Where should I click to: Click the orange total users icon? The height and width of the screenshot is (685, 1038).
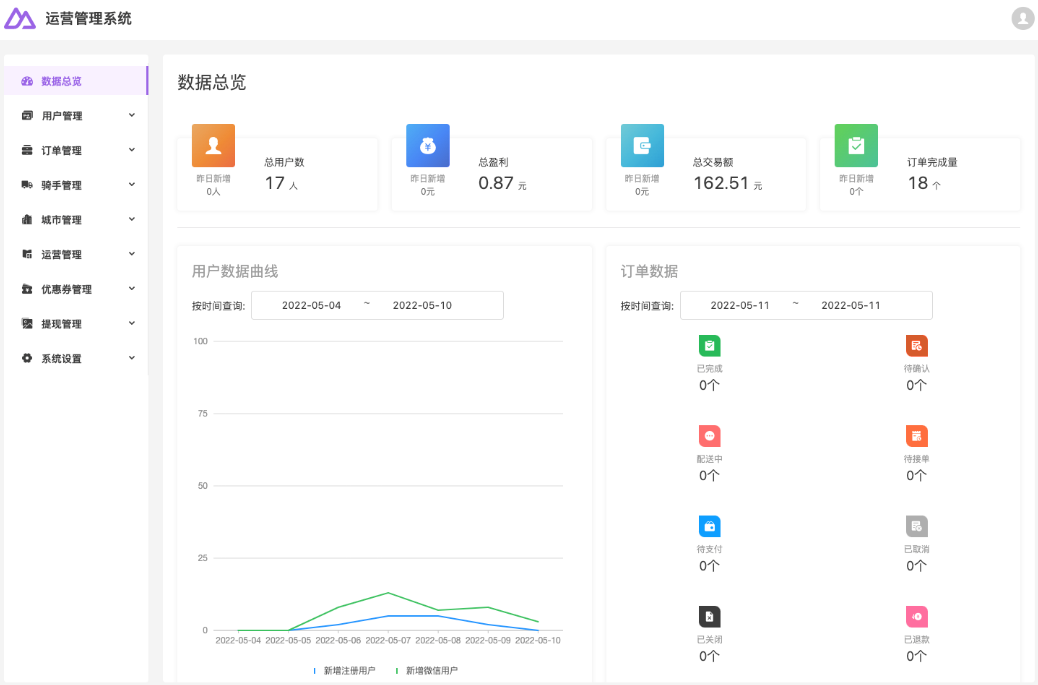coord(213,145)
